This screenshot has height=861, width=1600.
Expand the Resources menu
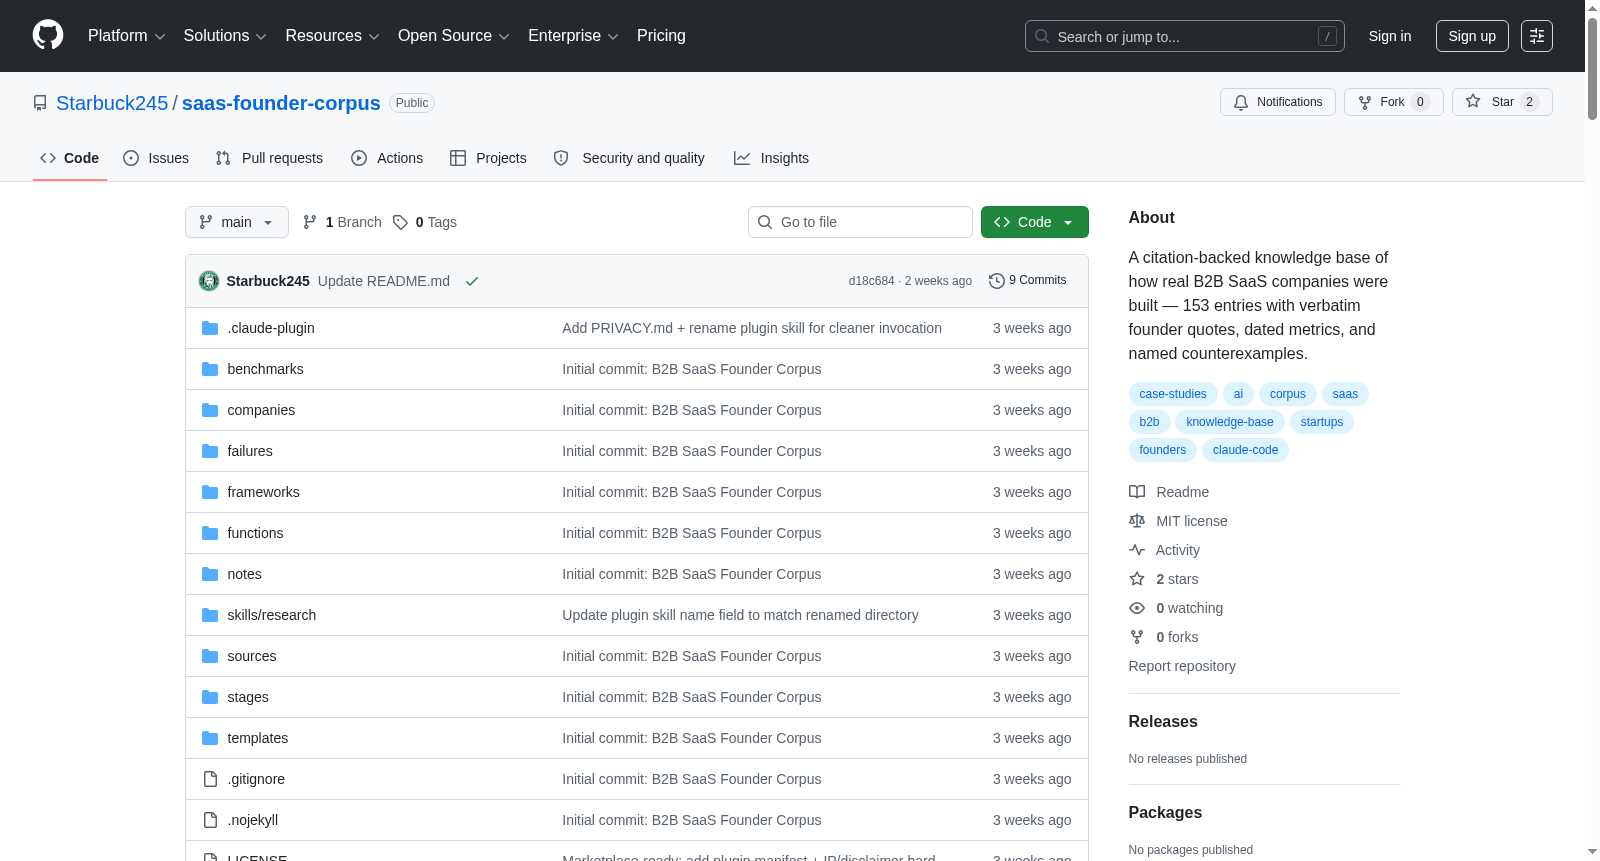coord(332,36)
